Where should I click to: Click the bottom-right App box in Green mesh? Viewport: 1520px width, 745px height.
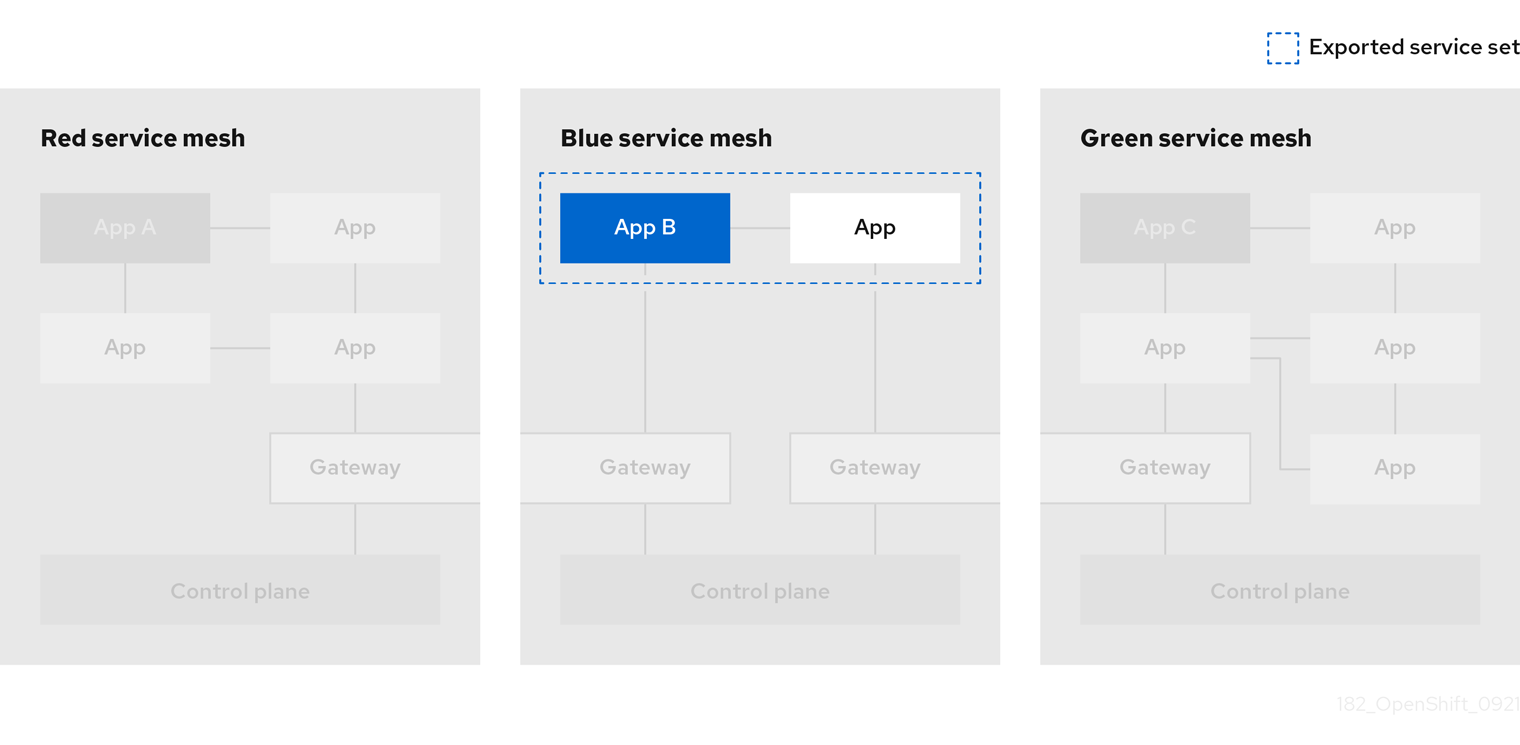1395,468
